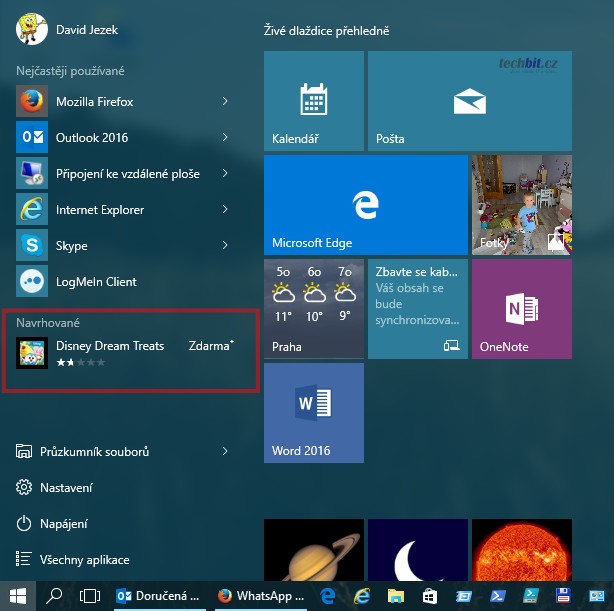The image size is (614, 611).
Task: Click the 'Nejčastěji používané' heading
Action: tap(70, 71)
